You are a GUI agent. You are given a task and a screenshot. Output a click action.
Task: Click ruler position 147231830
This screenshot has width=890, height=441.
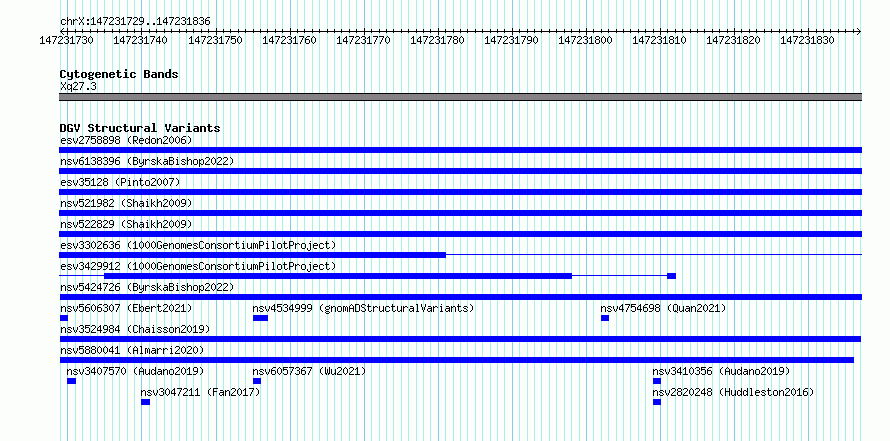[808, 40]
